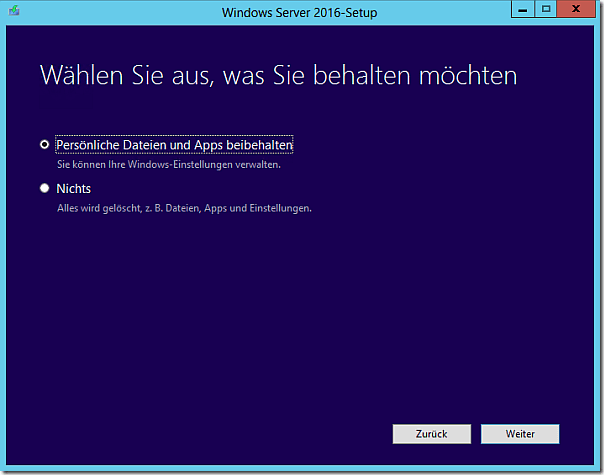Minimize the Windows Server 2016-Setup window
The height and width of the screenshot is (475, 604).
tap(522, 8)
